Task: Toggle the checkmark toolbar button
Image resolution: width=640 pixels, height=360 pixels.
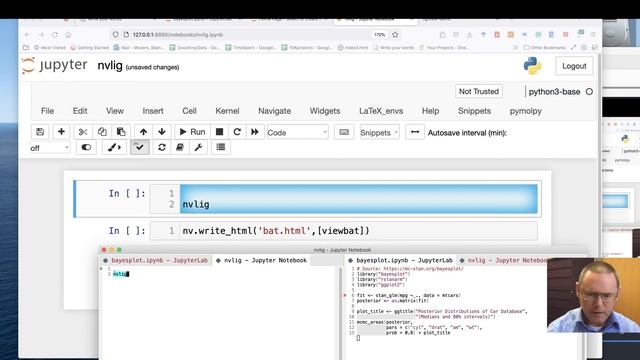Action: tap(140, 147)
